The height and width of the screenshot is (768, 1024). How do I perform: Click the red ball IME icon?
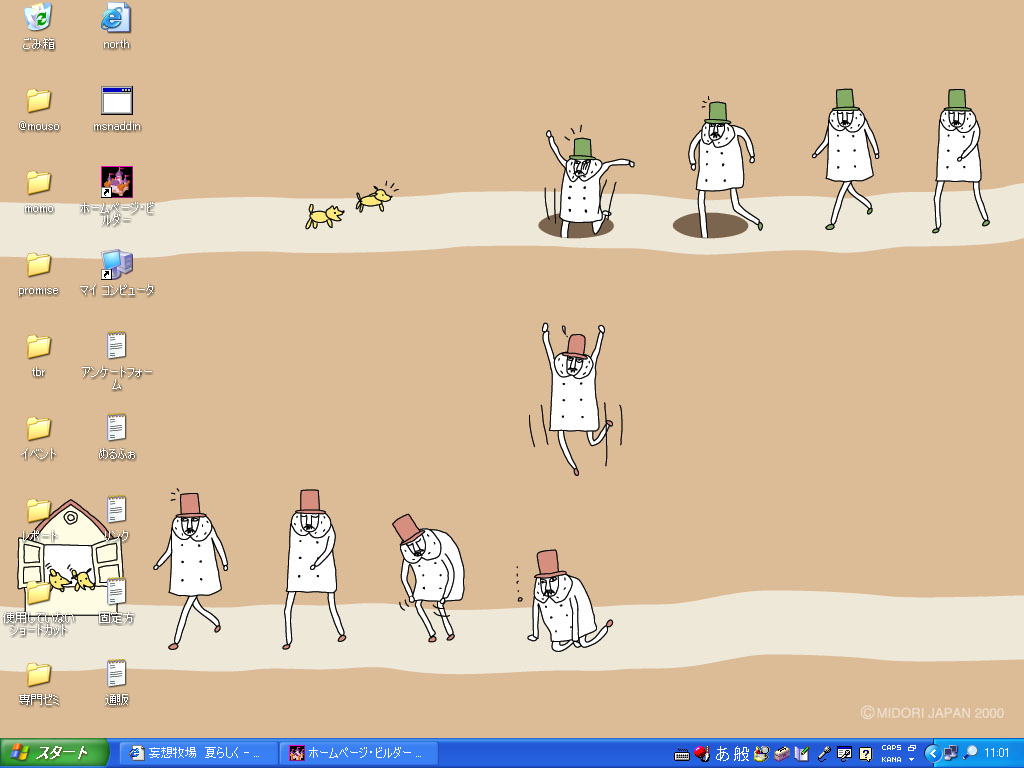702,754
